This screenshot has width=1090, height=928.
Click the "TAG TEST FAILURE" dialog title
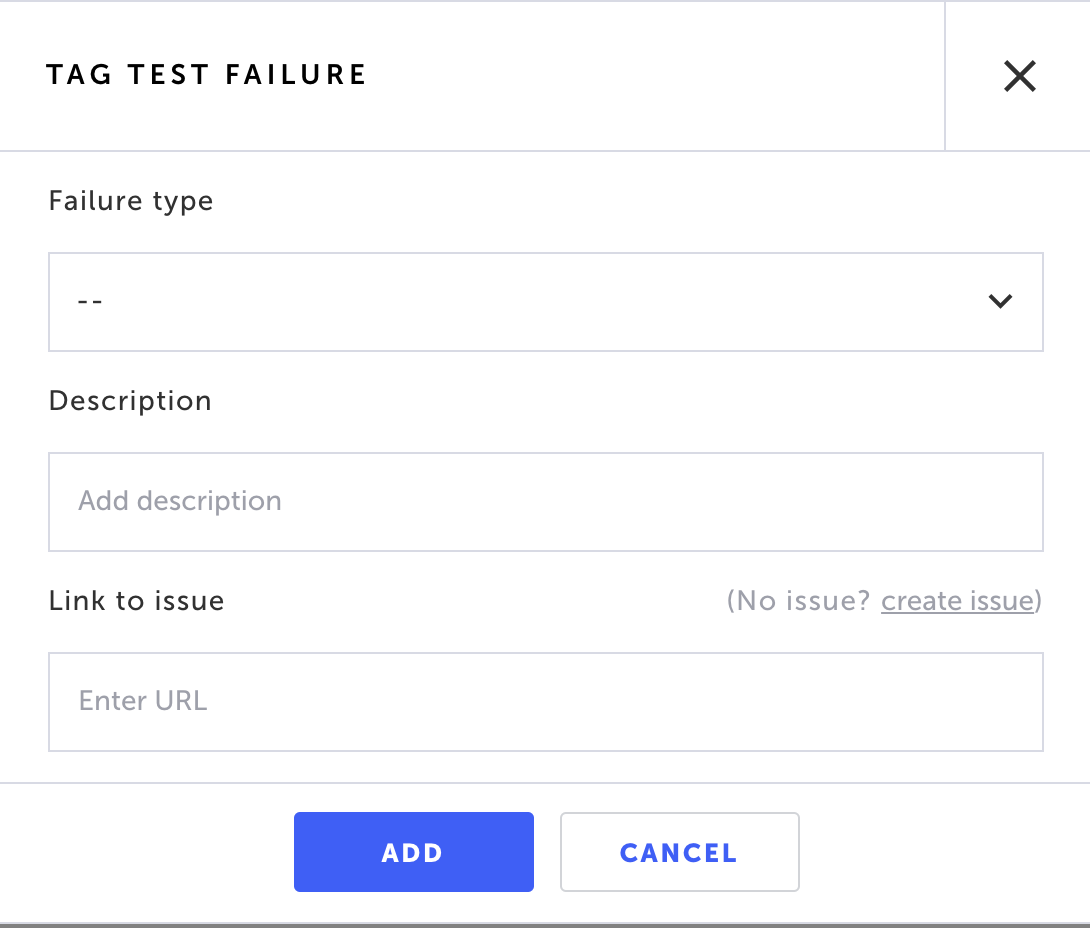coord(206,75)
